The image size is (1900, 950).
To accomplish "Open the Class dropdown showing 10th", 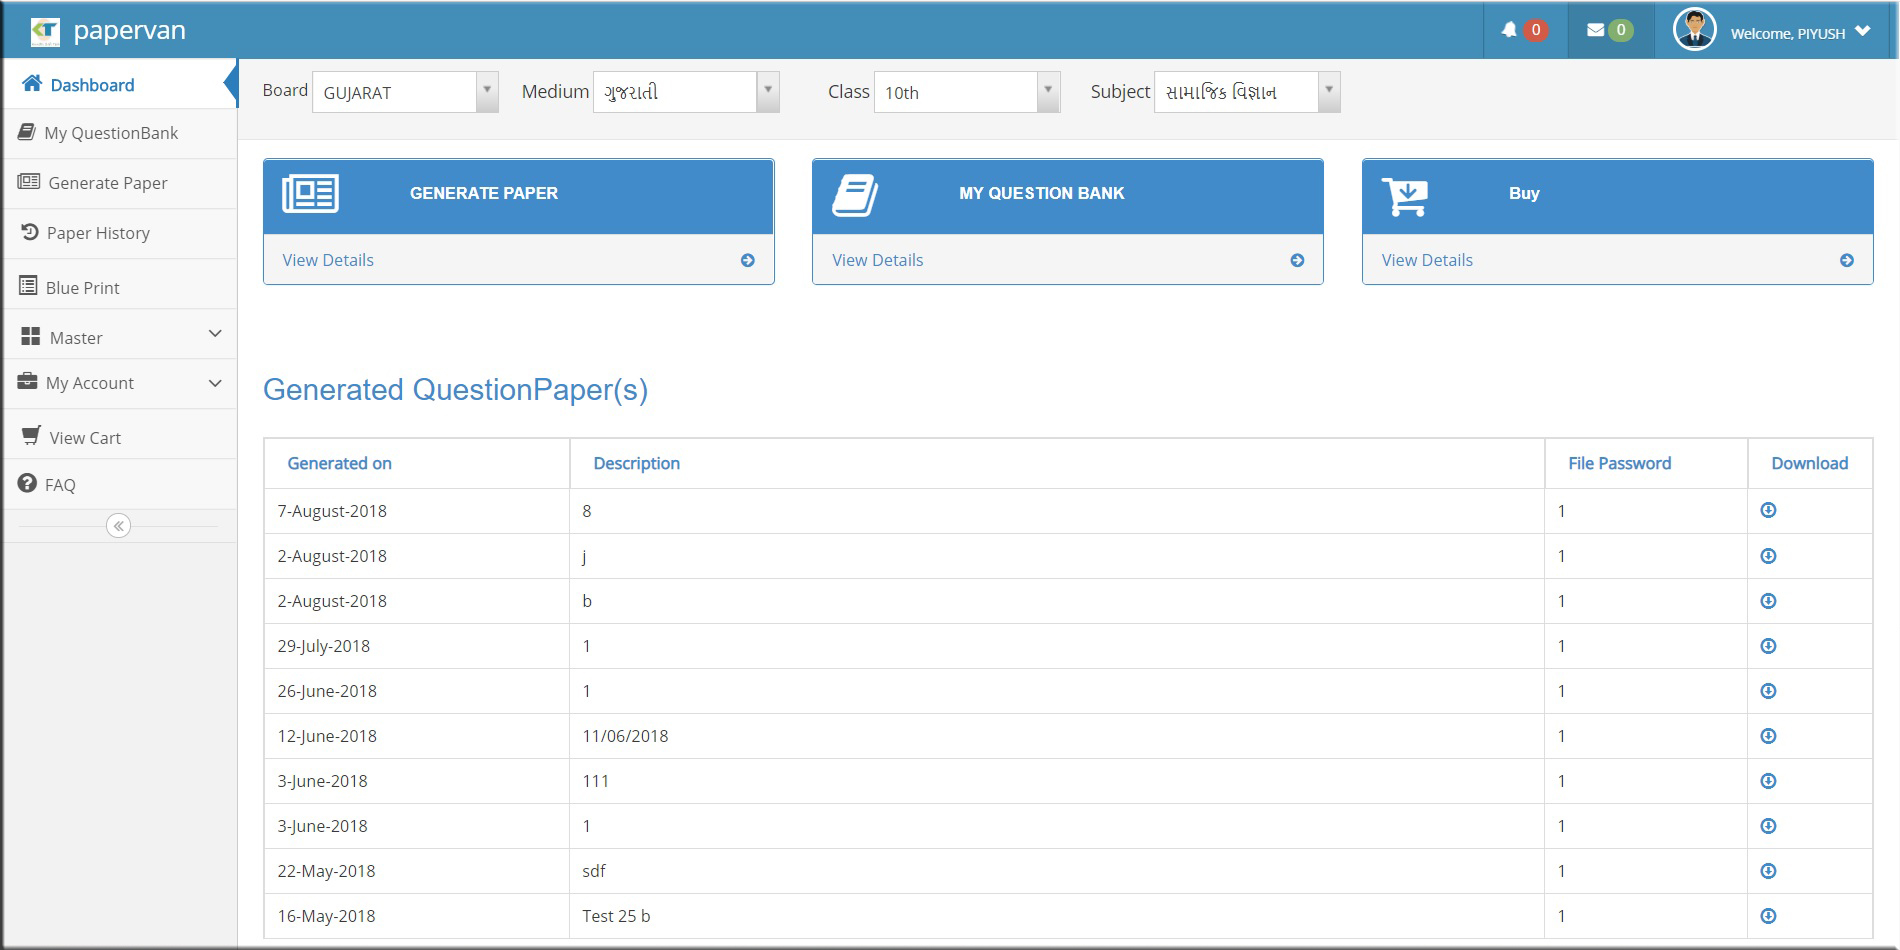I will click(966, 93).
